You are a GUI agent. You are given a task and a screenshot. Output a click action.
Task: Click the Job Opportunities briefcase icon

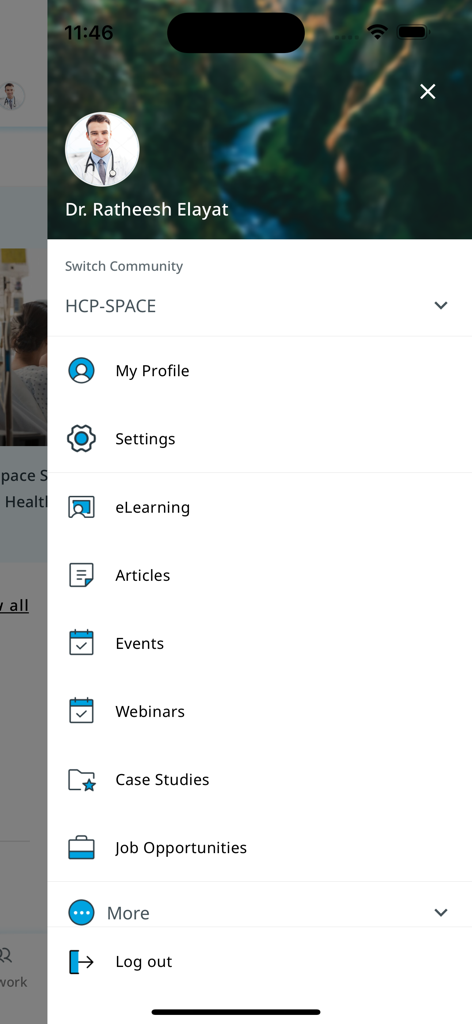click(82, 848)
